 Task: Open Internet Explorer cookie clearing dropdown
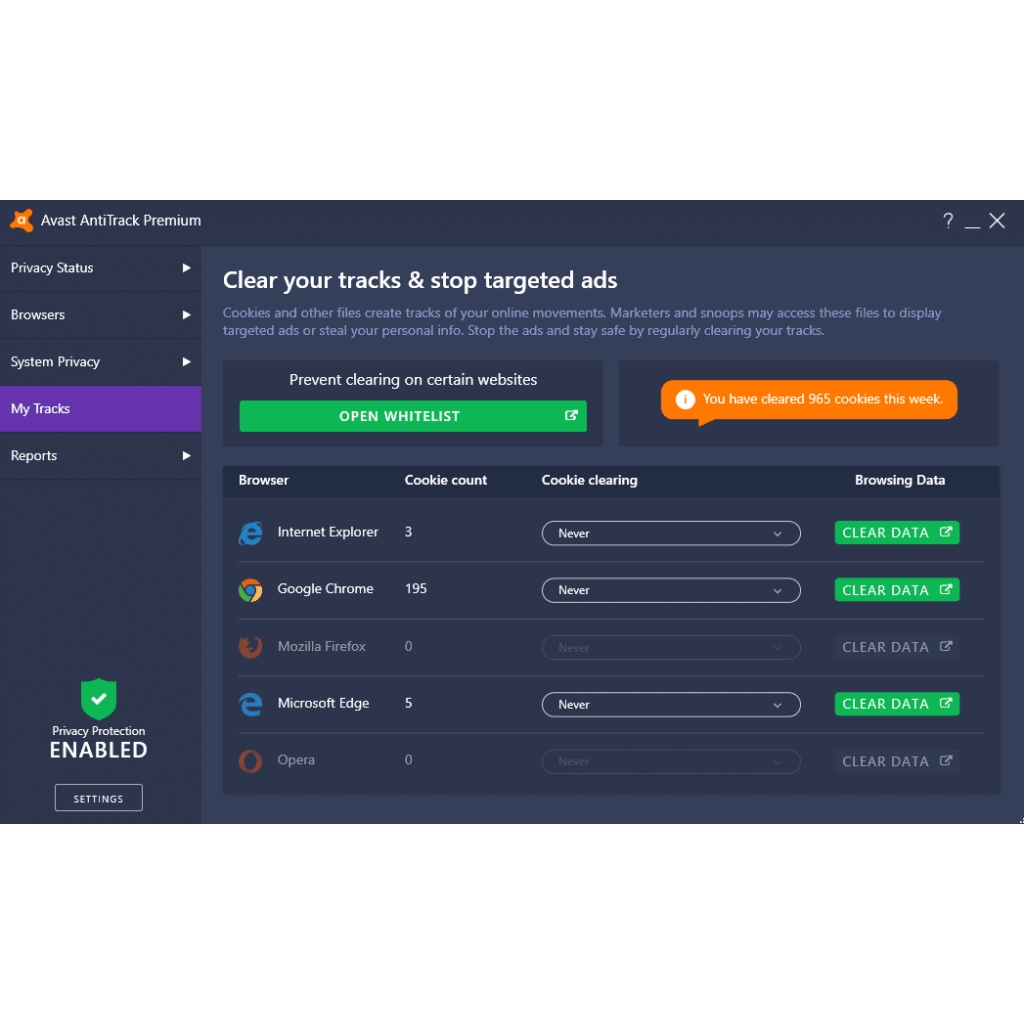[x=671, y=534]
